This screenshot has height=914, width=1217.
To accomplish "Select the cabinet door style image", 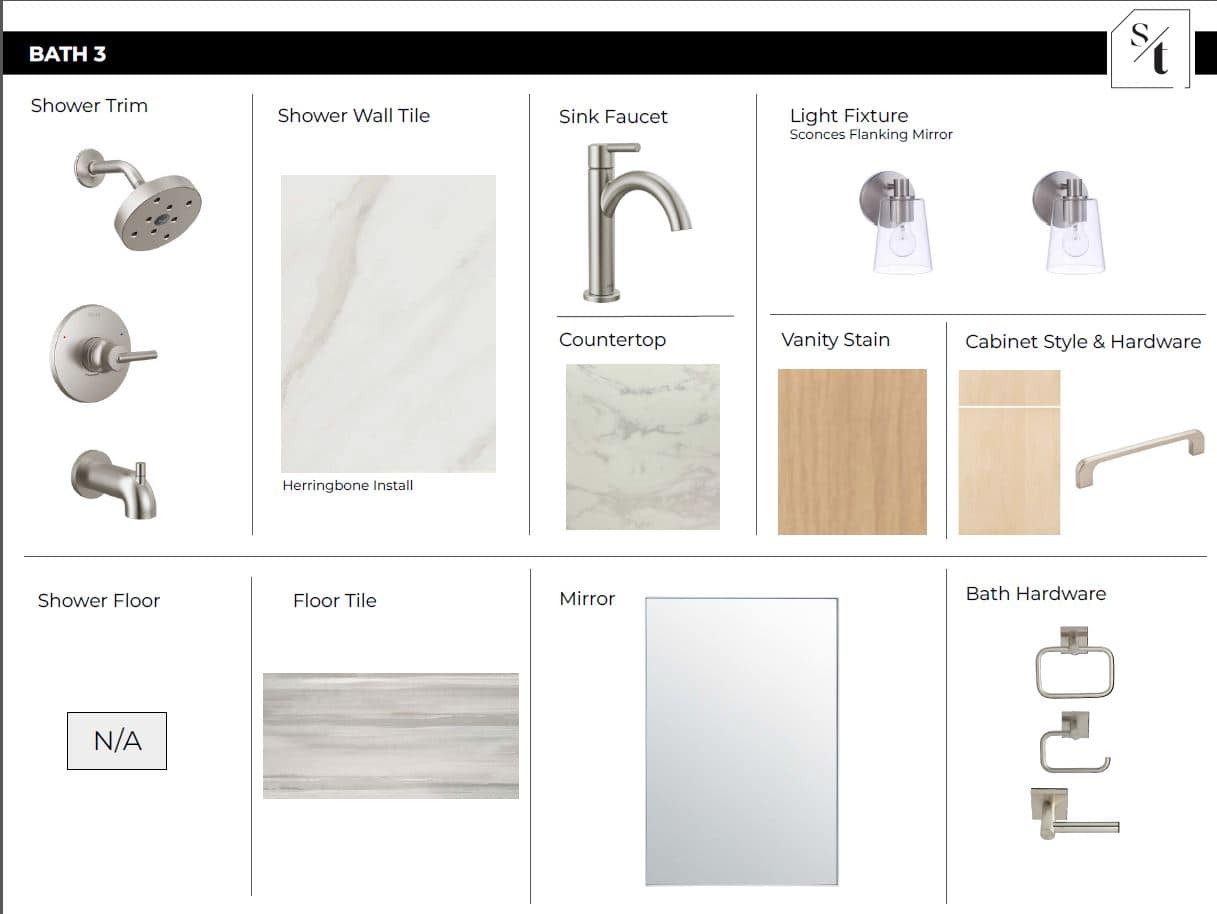I will [1009, 452].
